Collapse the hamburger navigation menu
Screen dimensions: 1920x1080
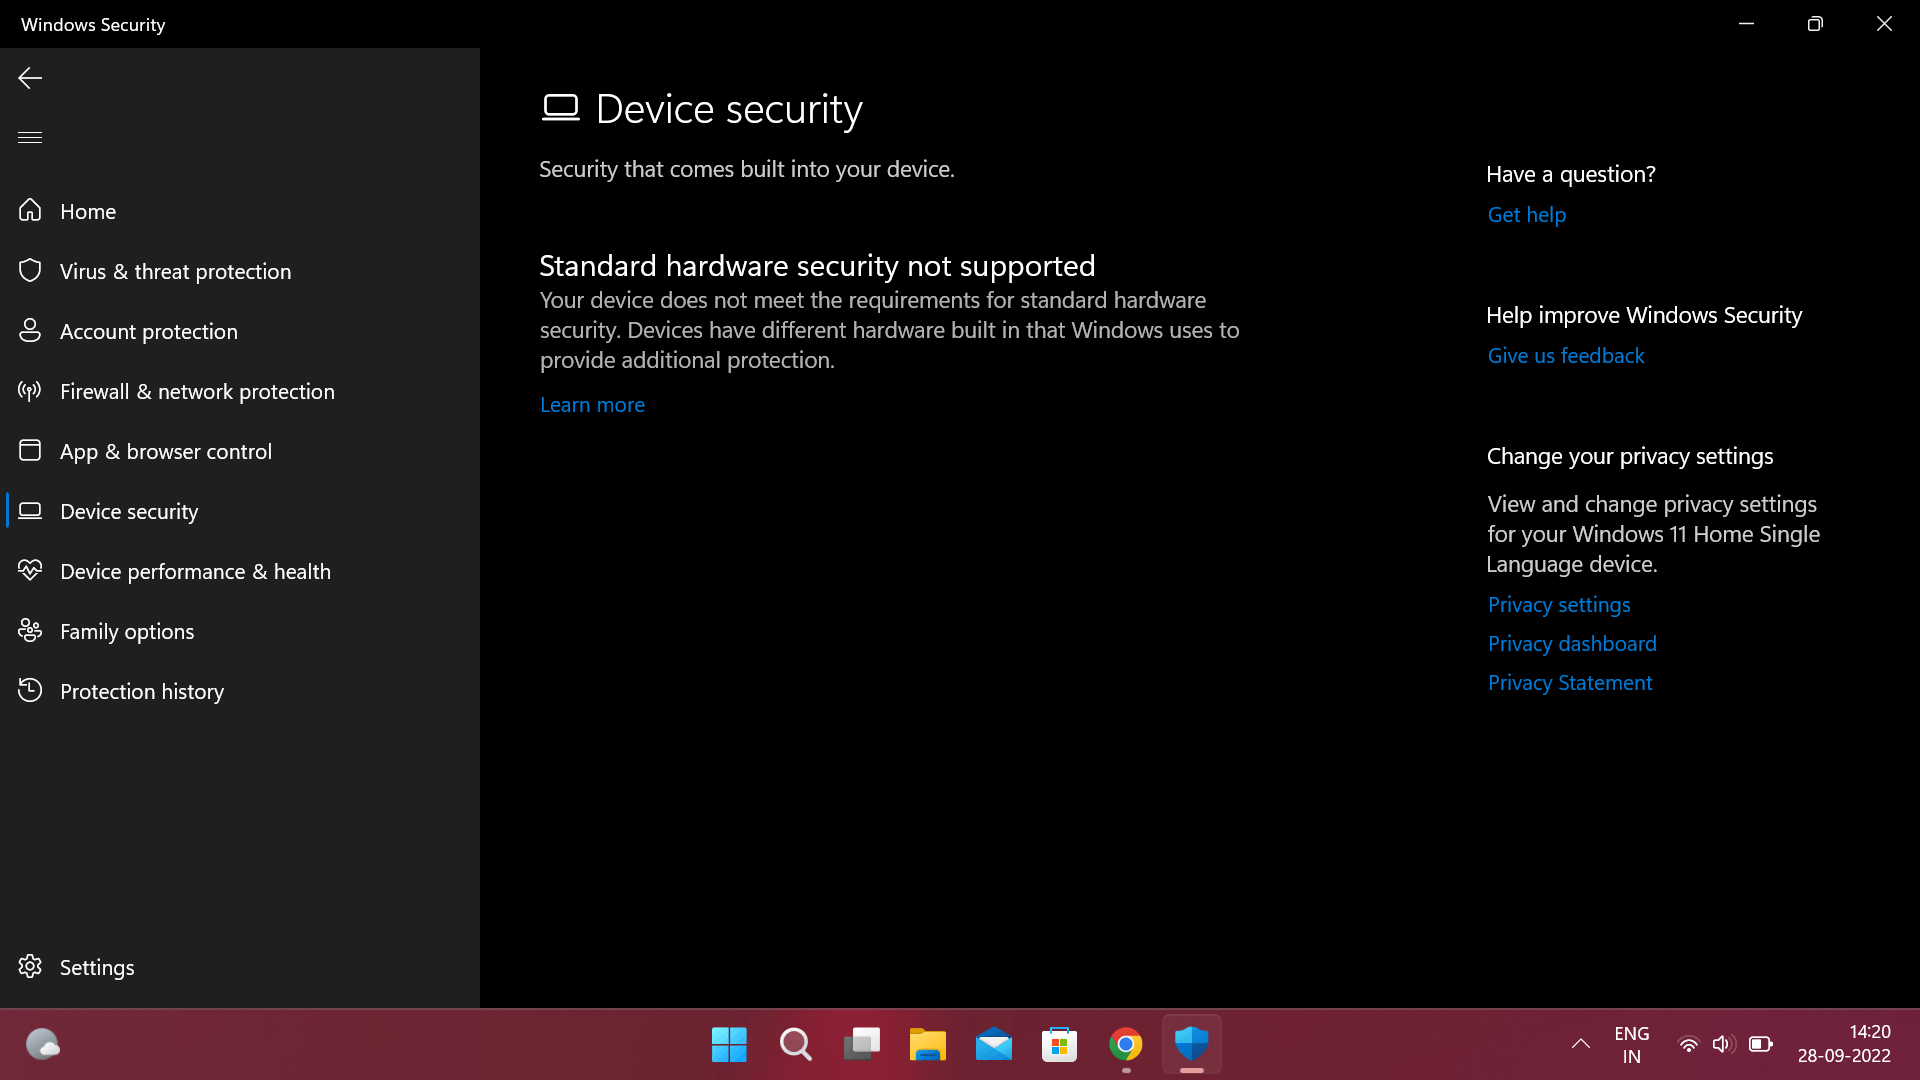coord(30,137)
